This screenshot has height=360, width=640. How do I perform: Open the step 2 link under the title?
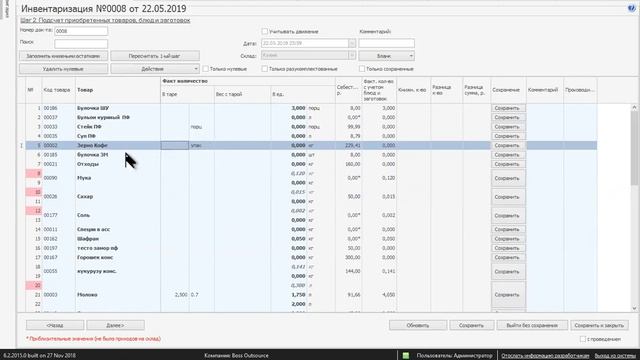pyautogui.click(x=105, y=20)
